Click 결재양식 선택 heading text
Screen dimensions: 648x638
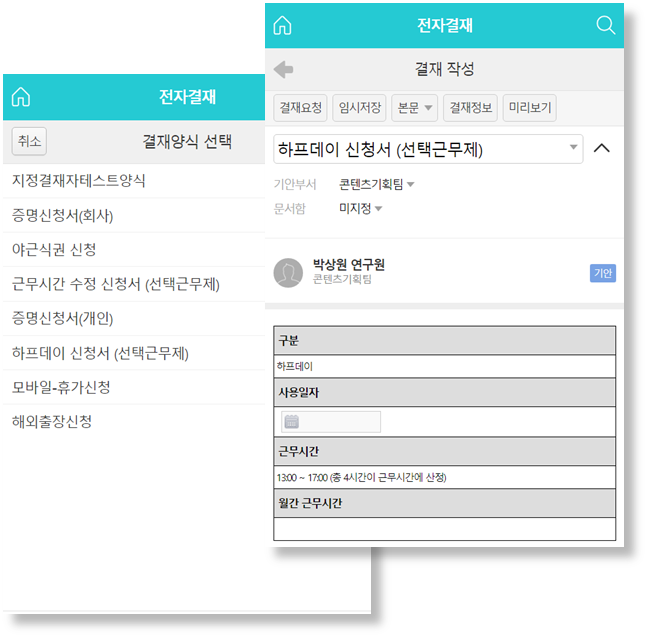pyautogui.click(x=187, y=141)
